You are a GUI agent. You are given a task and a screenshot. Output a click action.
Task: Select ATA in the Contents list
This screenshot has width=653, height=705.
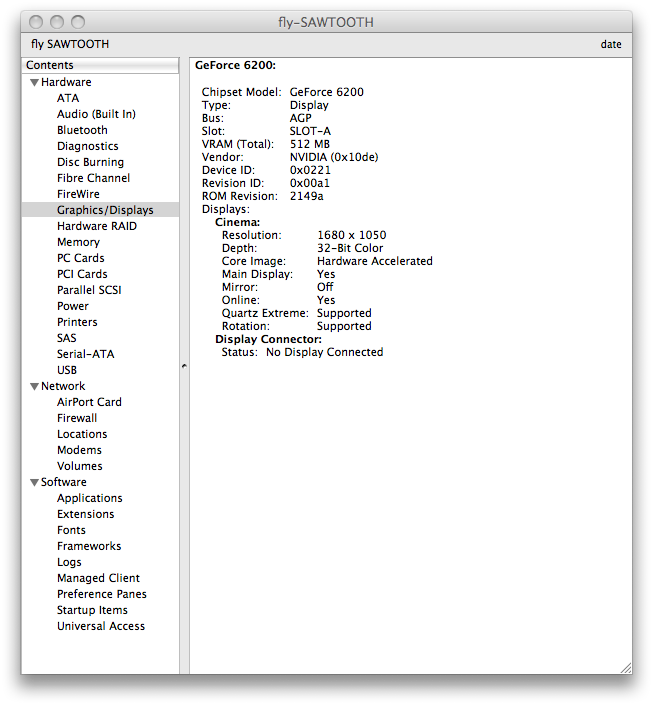pyautogui.click(x=68, y=98)
